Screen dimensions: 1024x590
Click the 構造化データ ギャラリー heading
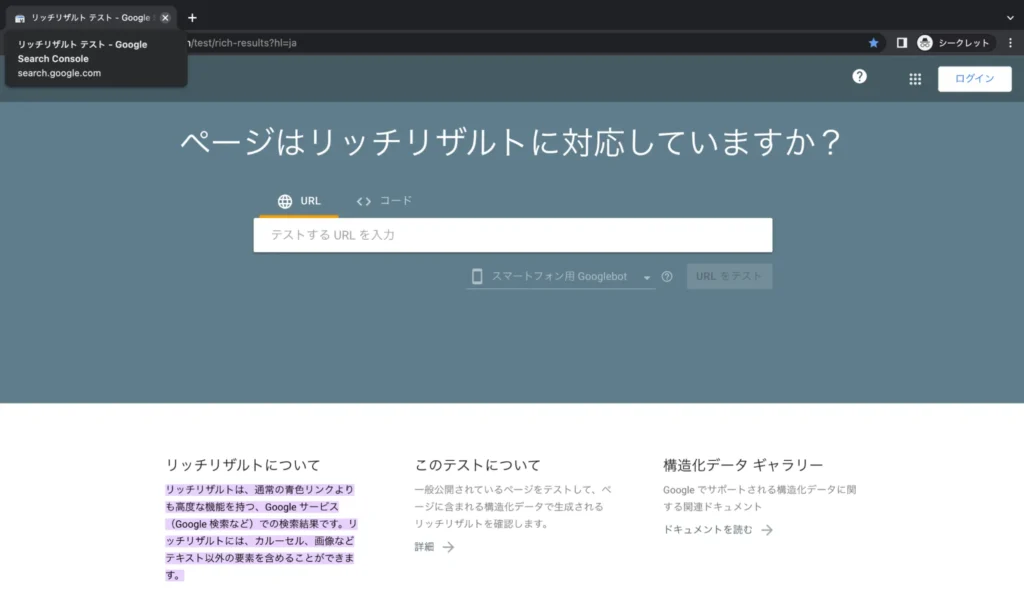coord(743,465)
